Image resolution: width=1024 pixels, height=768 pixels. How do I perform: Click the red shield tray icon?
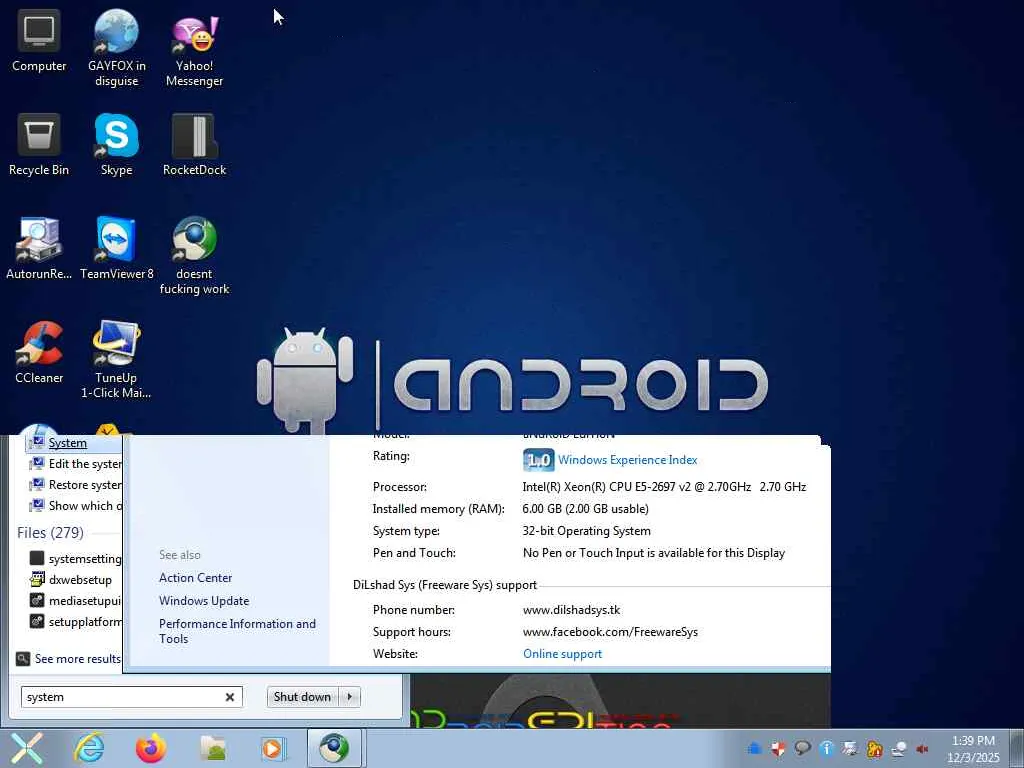pos(778,749)
